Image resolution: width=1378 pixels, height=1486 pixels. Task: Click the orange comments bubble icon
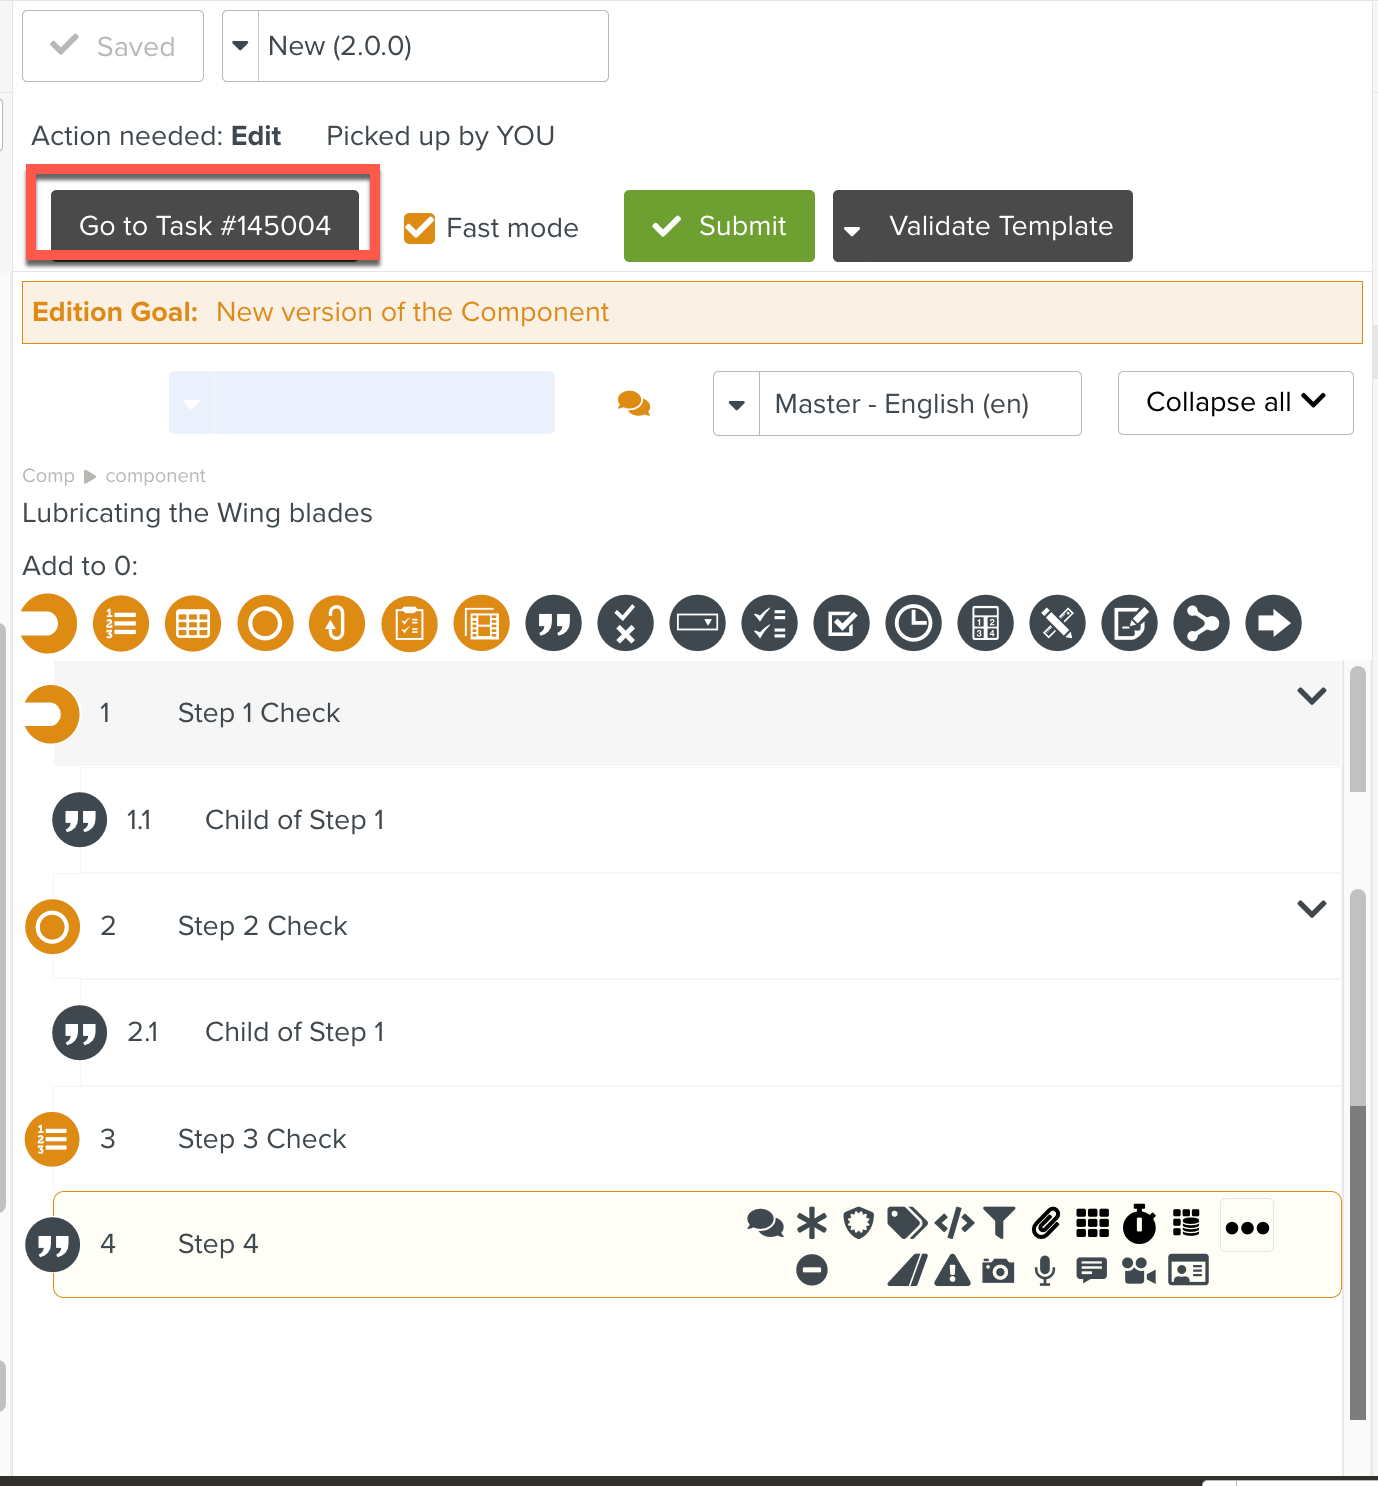[634, 404]
